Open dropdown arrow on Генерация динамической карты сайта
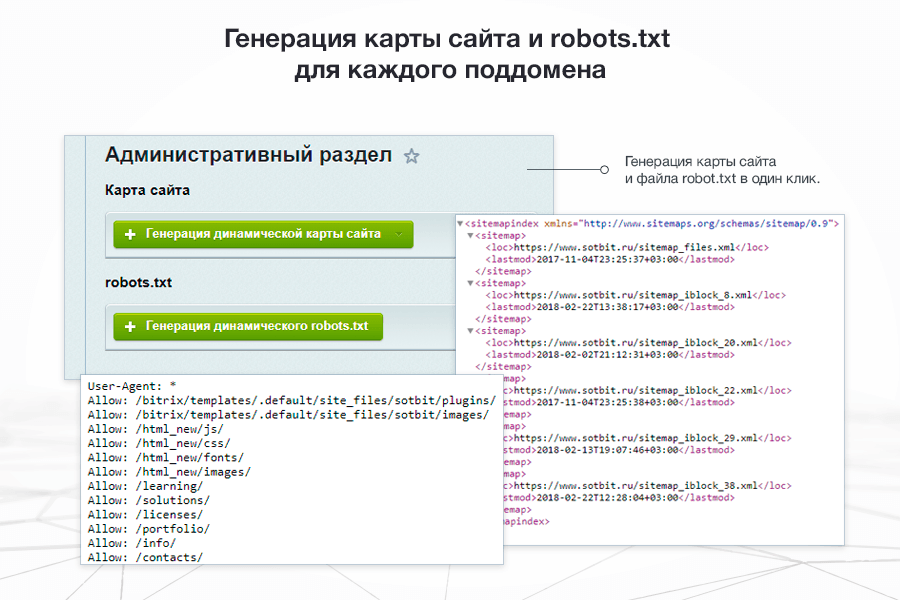The width and height of the screenshot is (900, 600). (x=399, y=234)
